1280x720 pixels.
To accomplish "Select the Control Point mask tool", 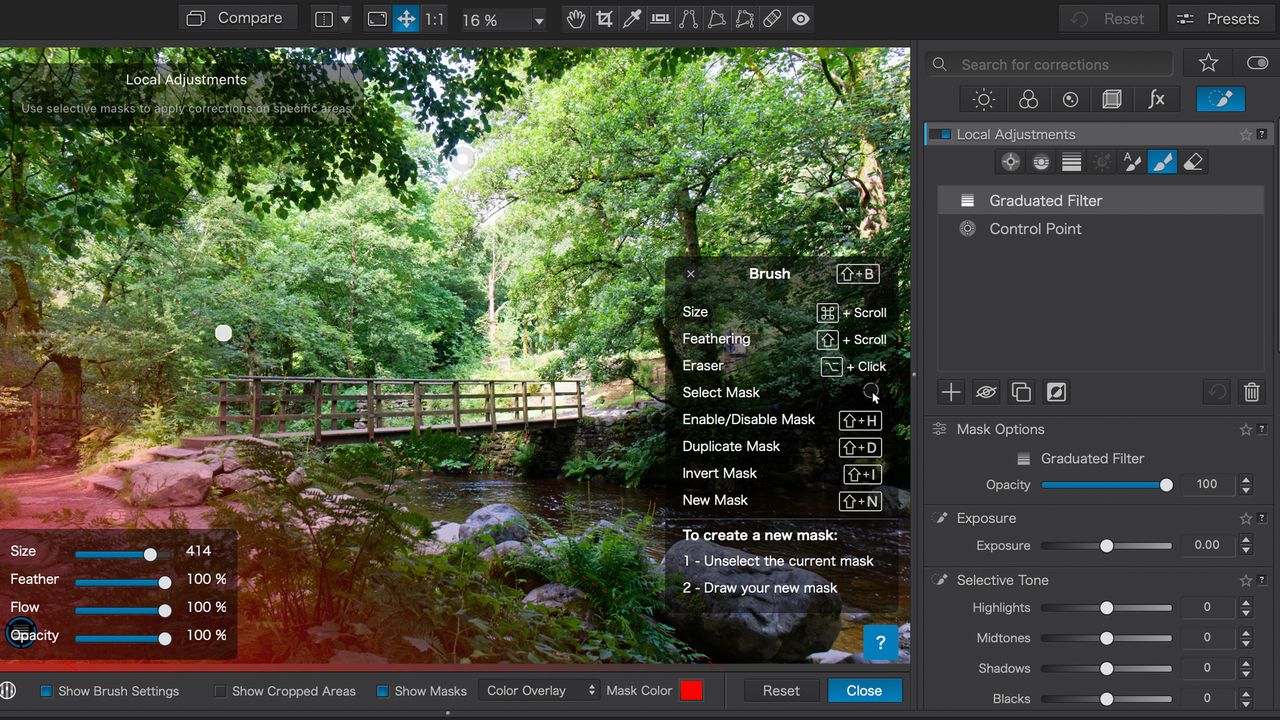I will click(x=1011, y=162).
